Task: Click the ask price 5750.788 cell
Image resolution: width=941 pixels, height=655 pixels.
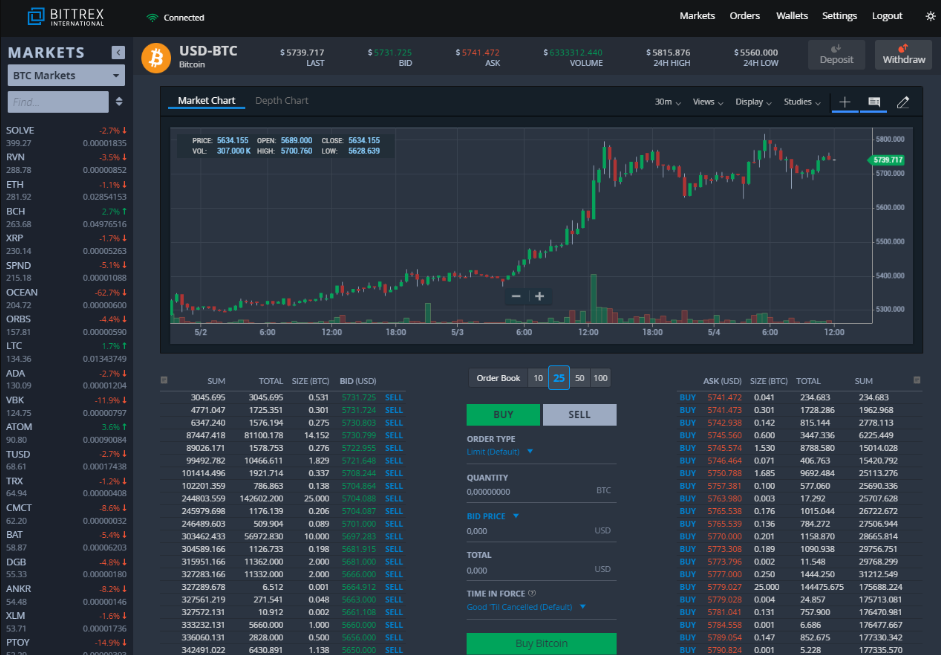Action: (x=724, y=473)
